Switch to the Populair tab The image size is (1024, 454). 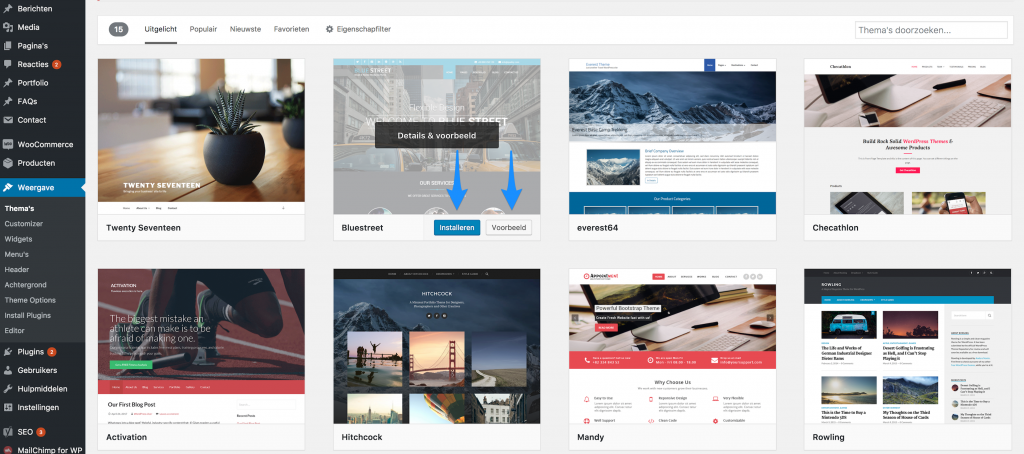coord(203,29)
